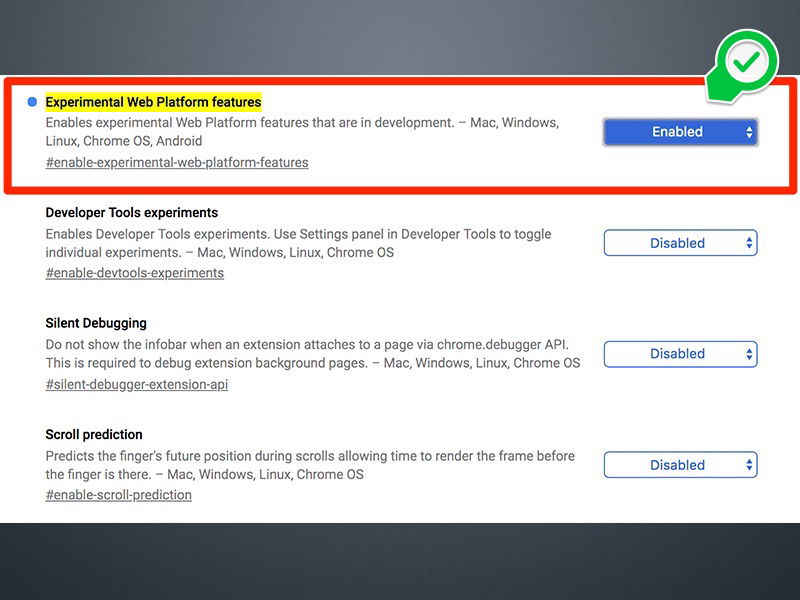Open the Experimental Web Platform features Enabled dropdown
This screenshot has height=600, width=800.
coord(680,132)
